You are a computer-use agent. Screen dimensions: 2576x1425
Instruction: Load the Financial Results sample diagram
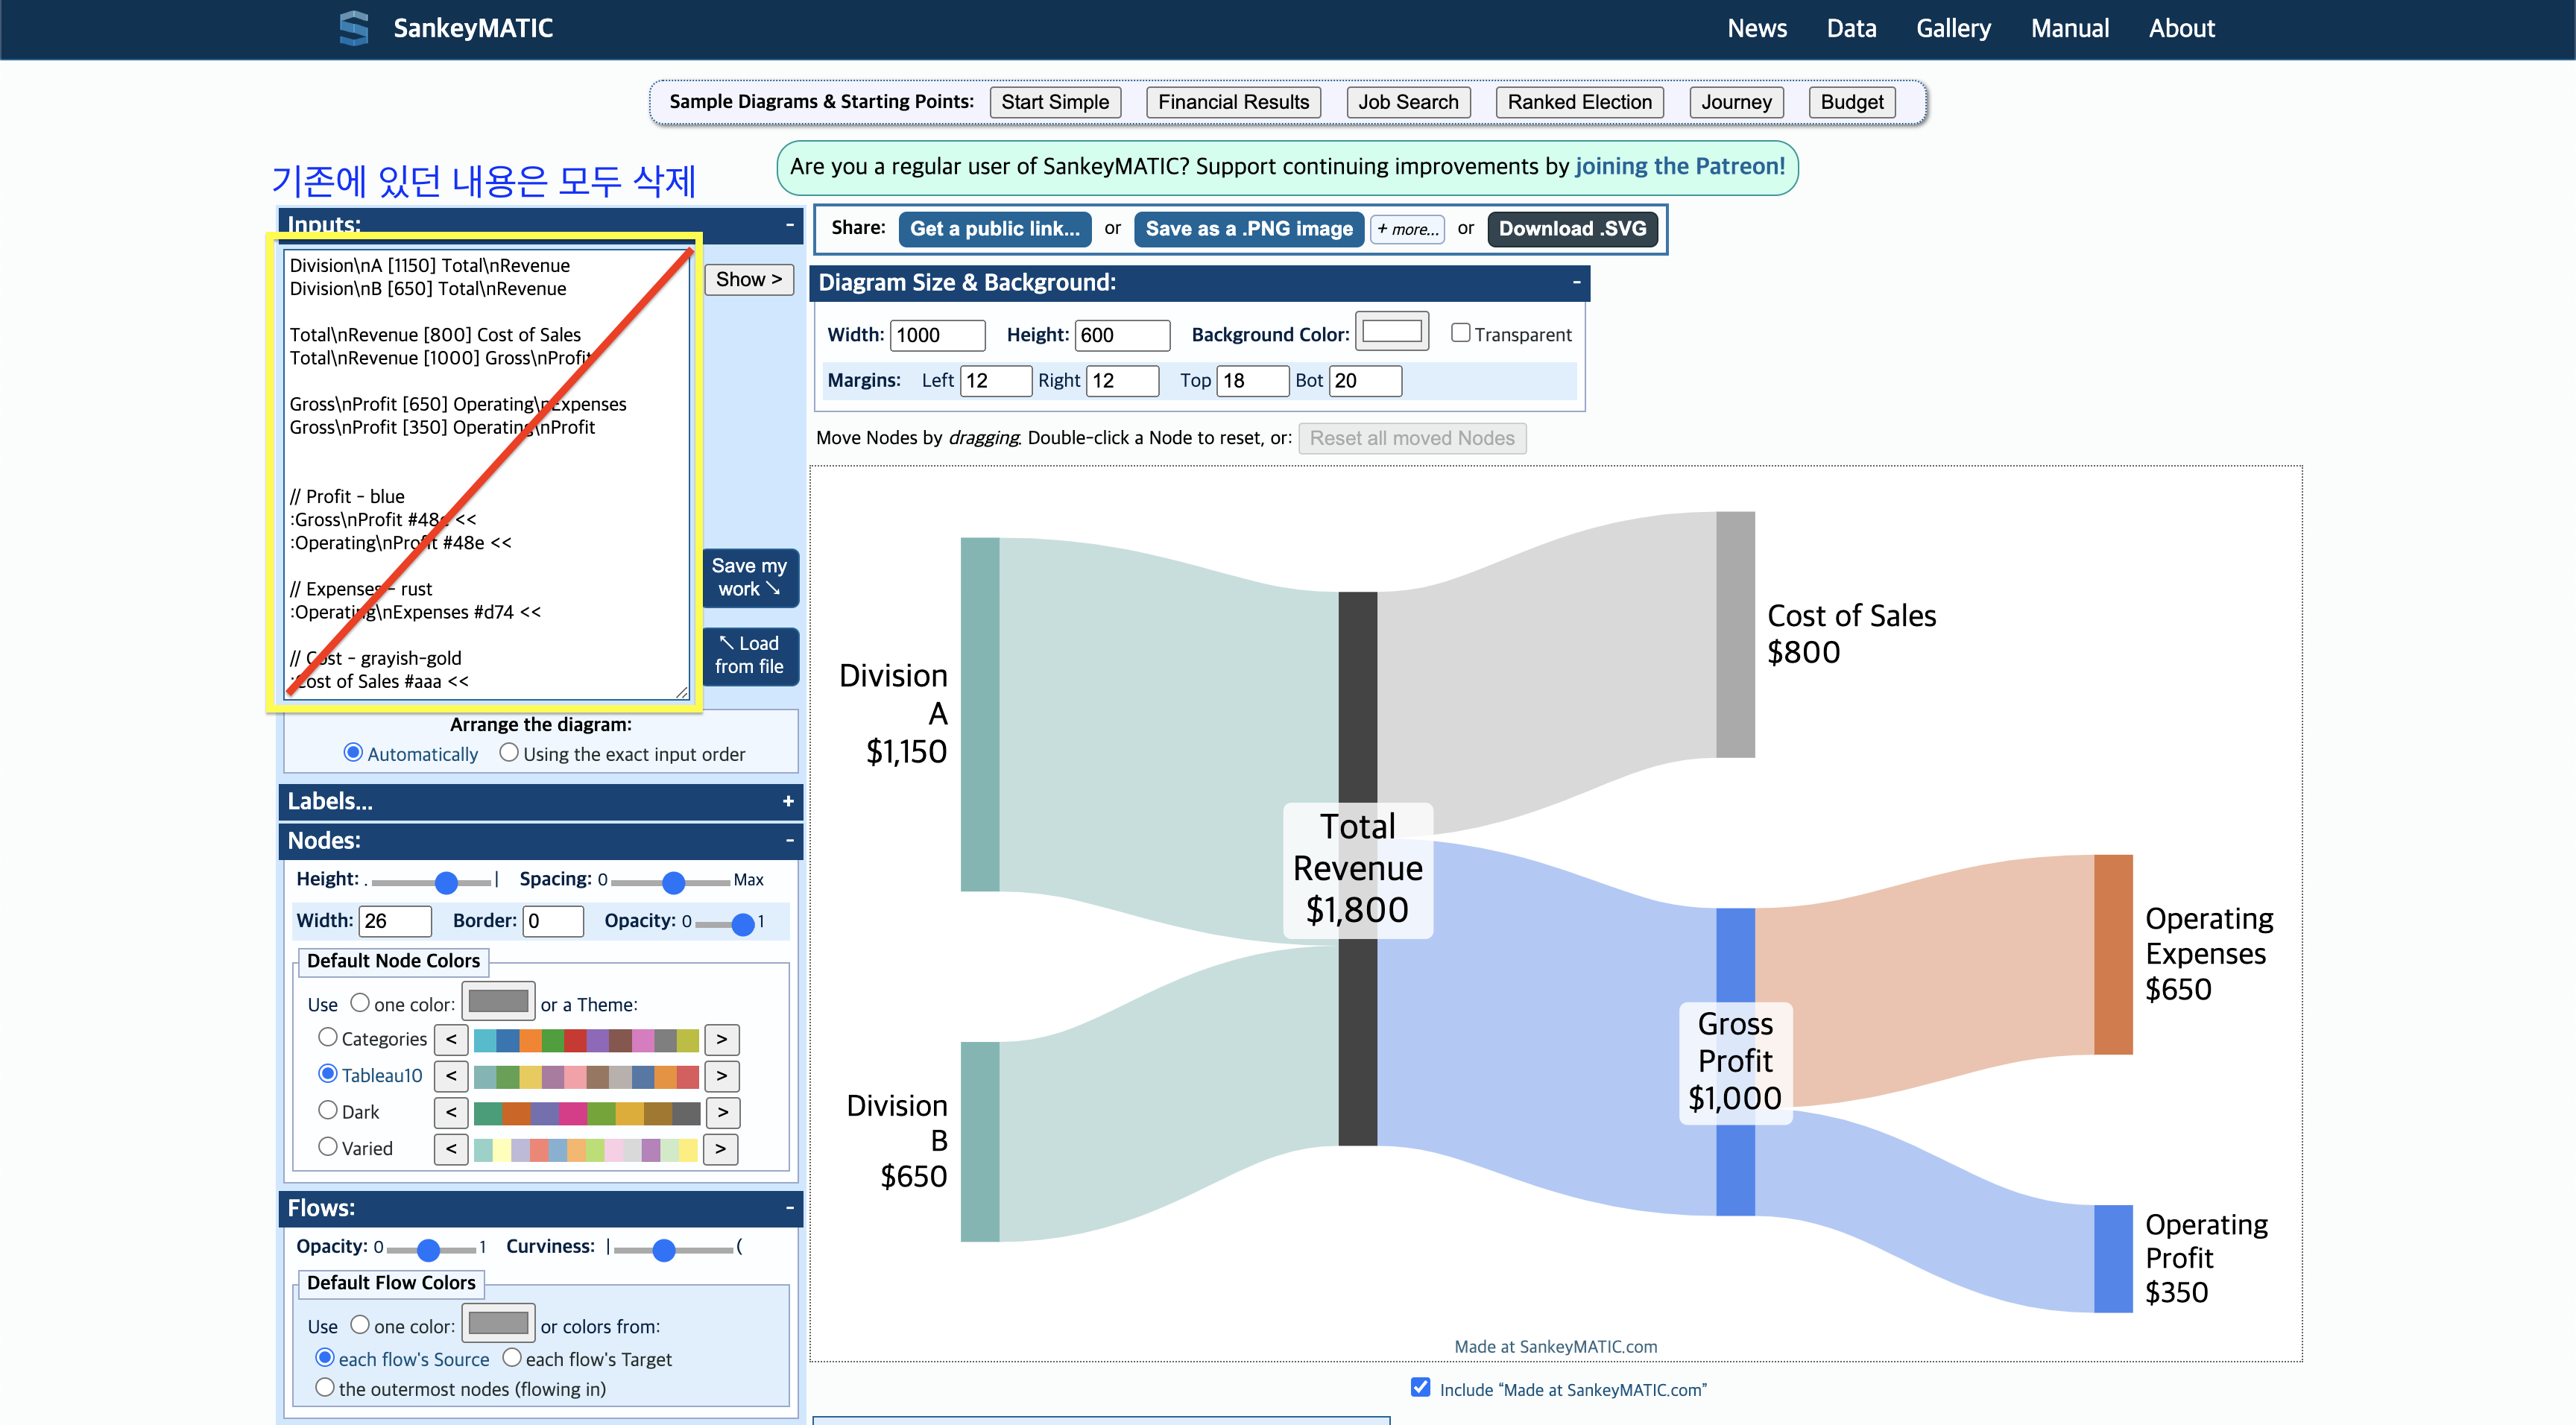coord(1232,102)
